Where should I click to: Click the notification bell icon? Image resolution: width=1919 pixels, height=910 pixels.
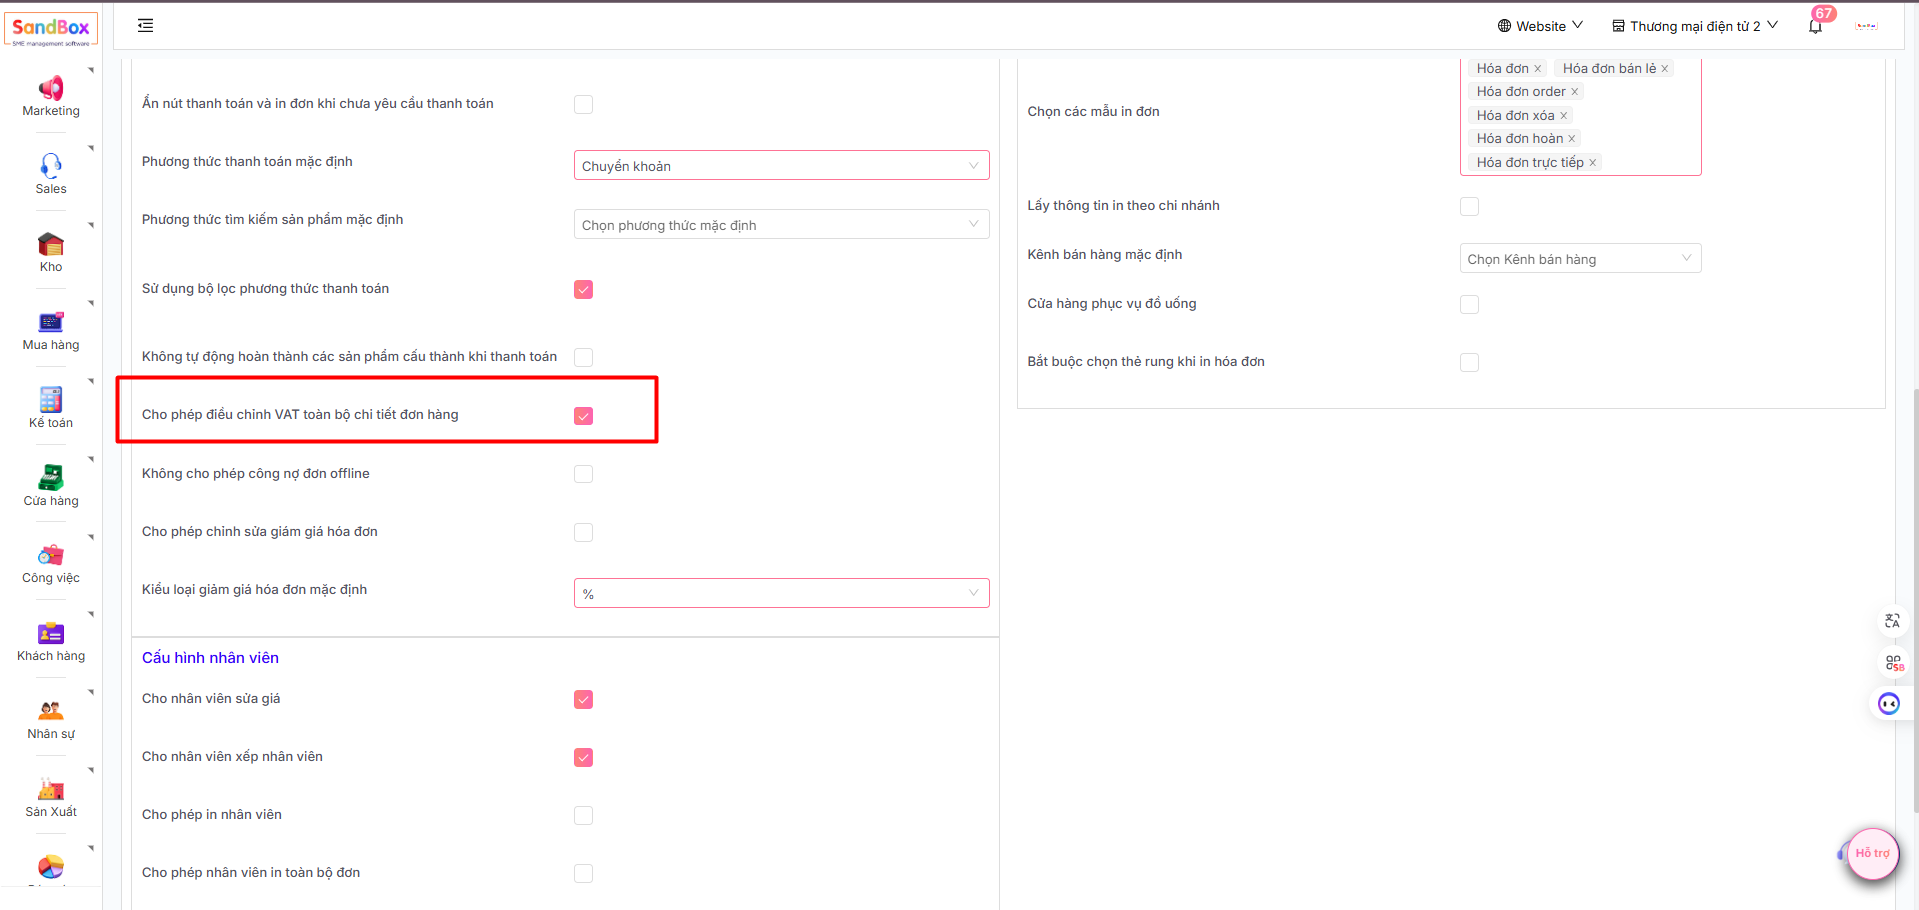(x=1815, y=26)
